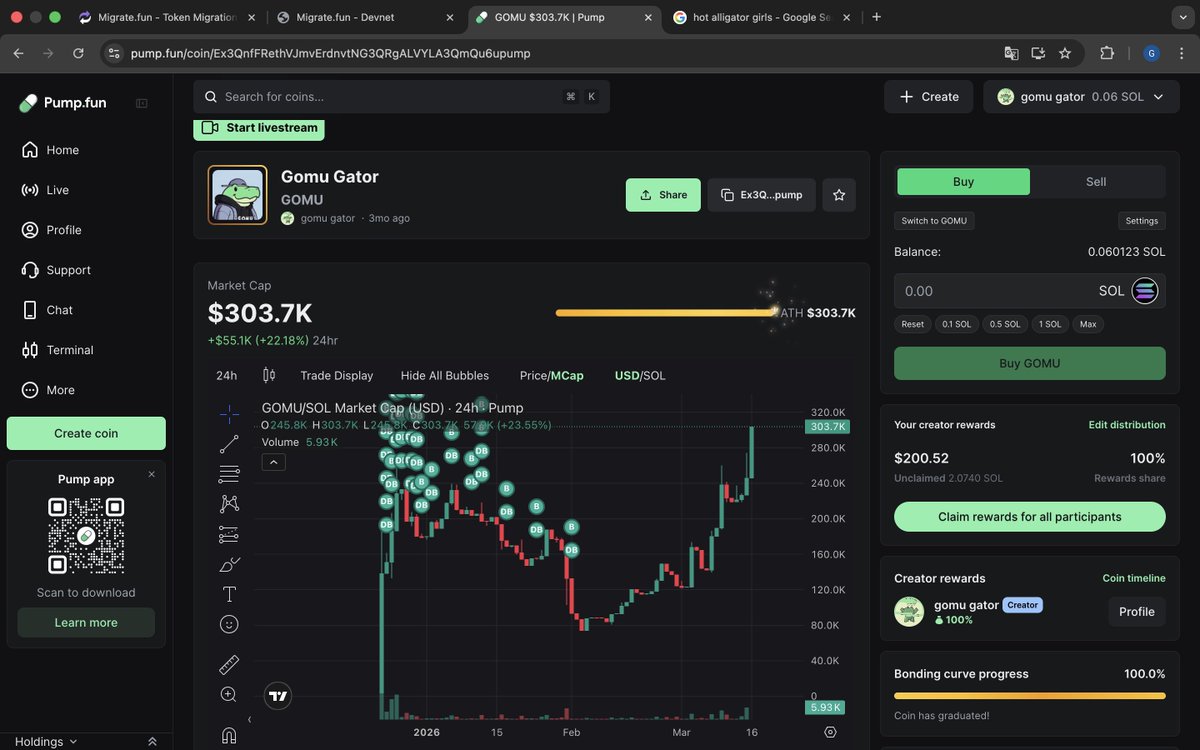The height and width of the screenshot is (750, 1200).
Task: Open Chrome three-dot menu
Action: point(1181,53)
